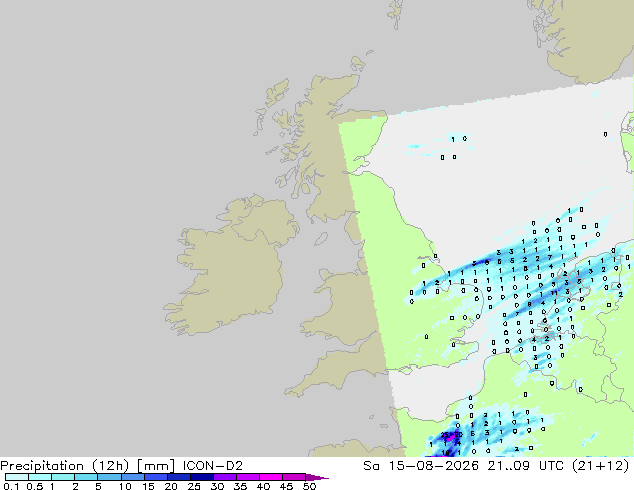Choose the 25–30 mm legend color swatch
634x490 pixels.
(x=202, y=477)
